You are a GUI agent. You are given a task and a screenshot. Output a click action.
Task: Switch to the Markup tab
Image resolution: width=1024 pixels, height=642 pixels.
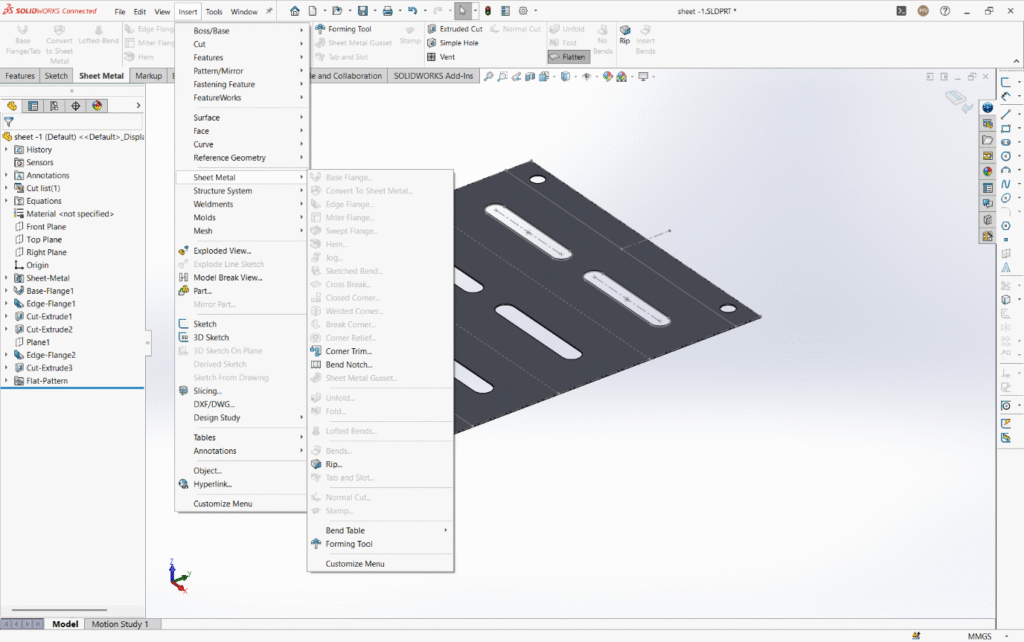[x=149, y=76]
